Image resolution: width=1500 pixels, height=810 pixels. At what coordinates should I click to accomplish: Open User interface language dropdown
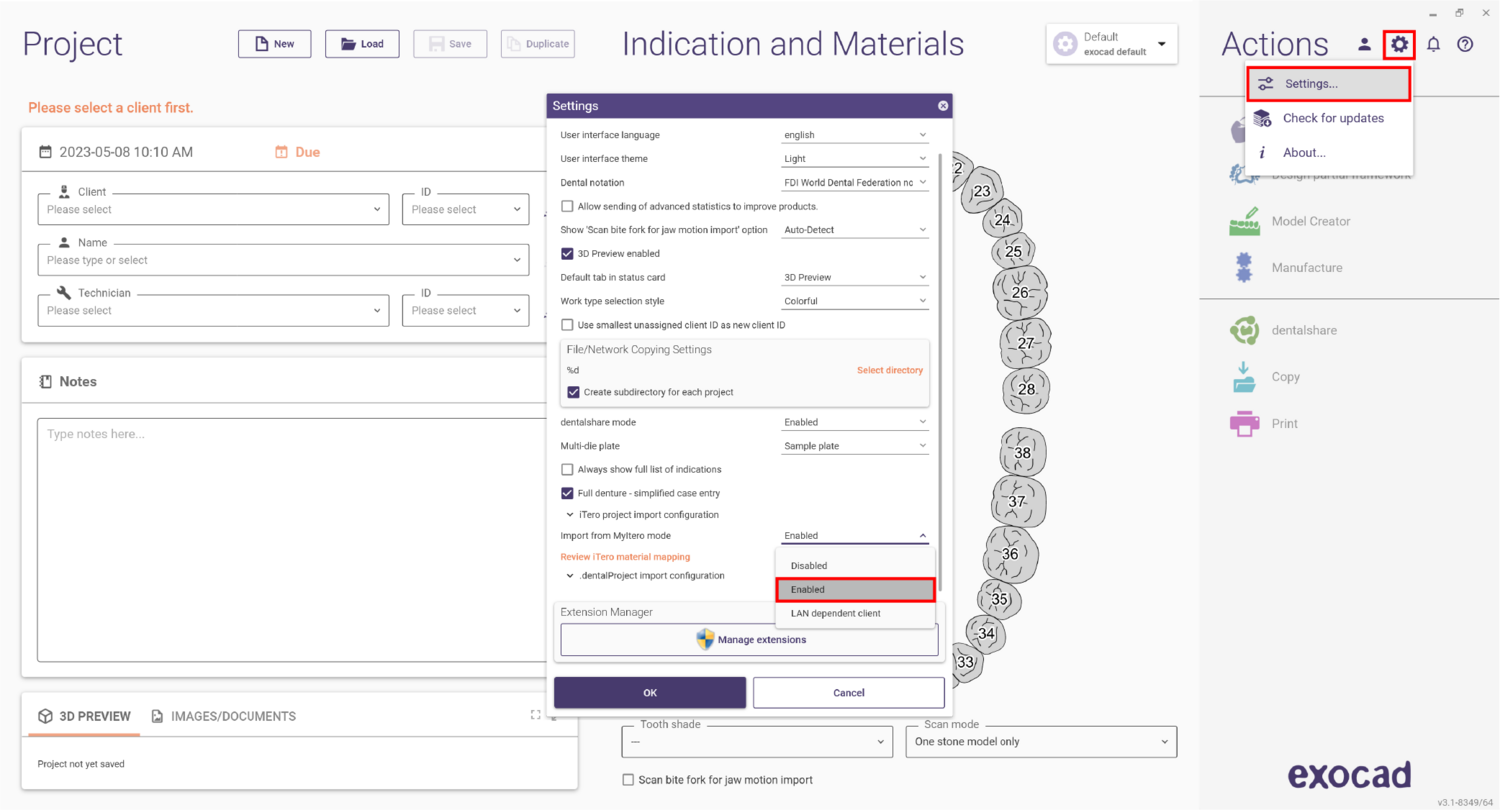click(855, 135)
